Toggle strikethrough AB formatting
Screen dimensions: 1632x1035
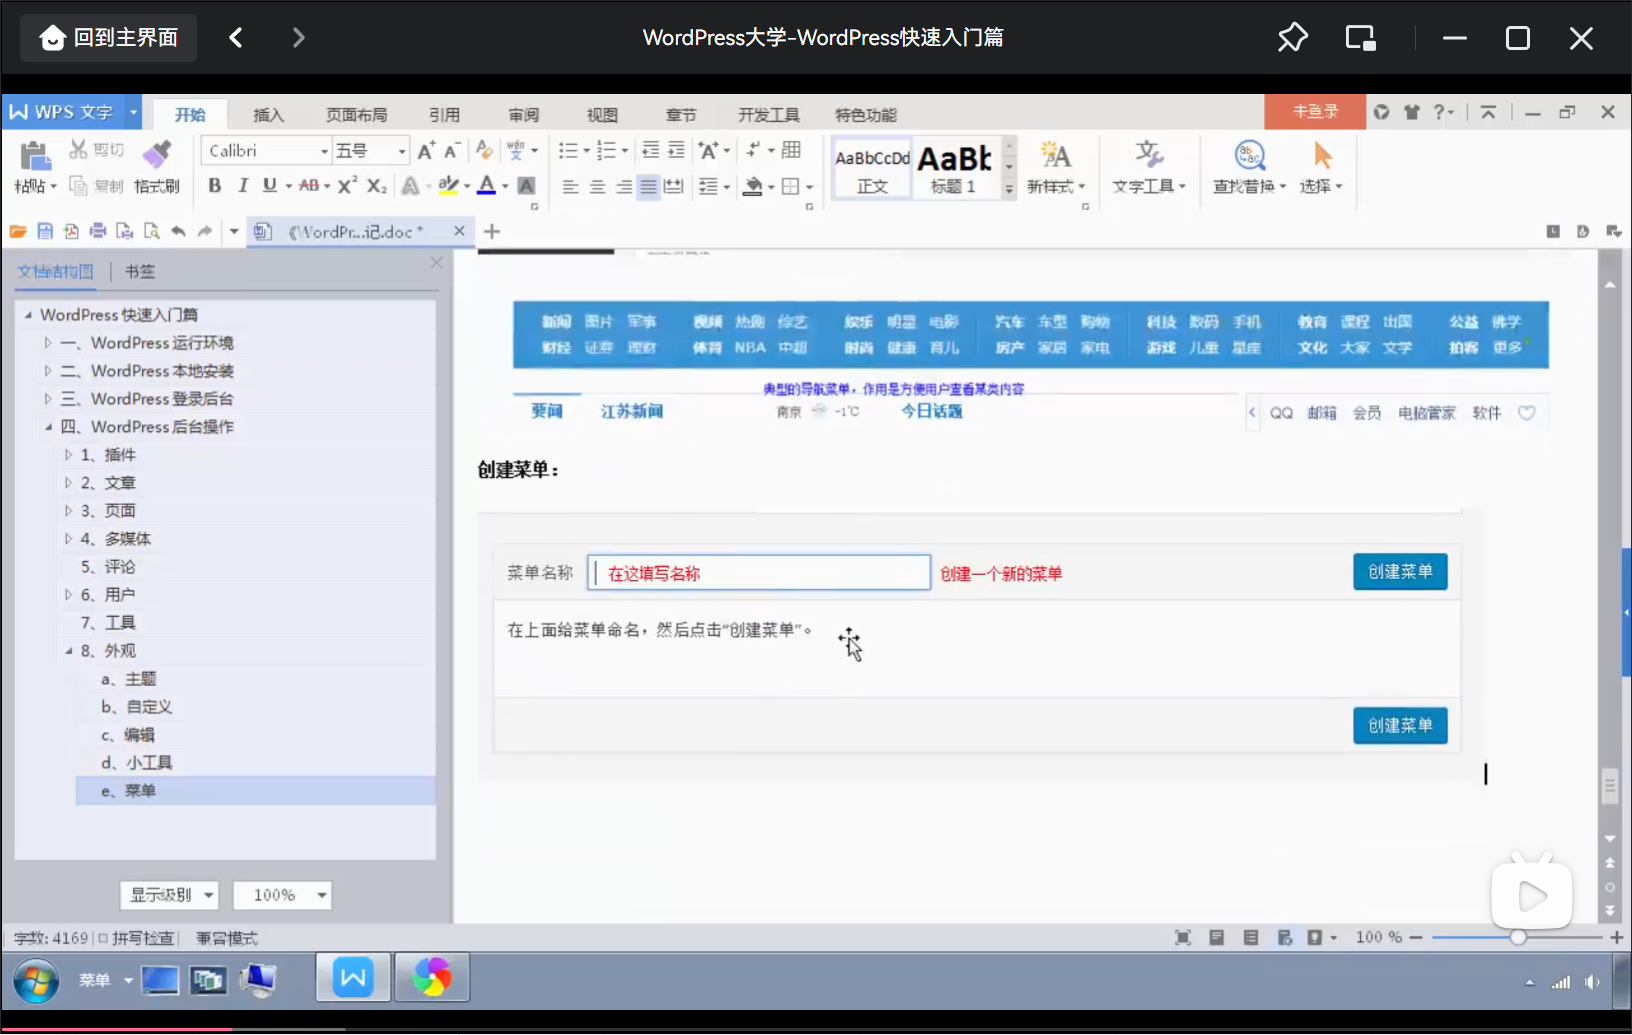pos(309,185)
